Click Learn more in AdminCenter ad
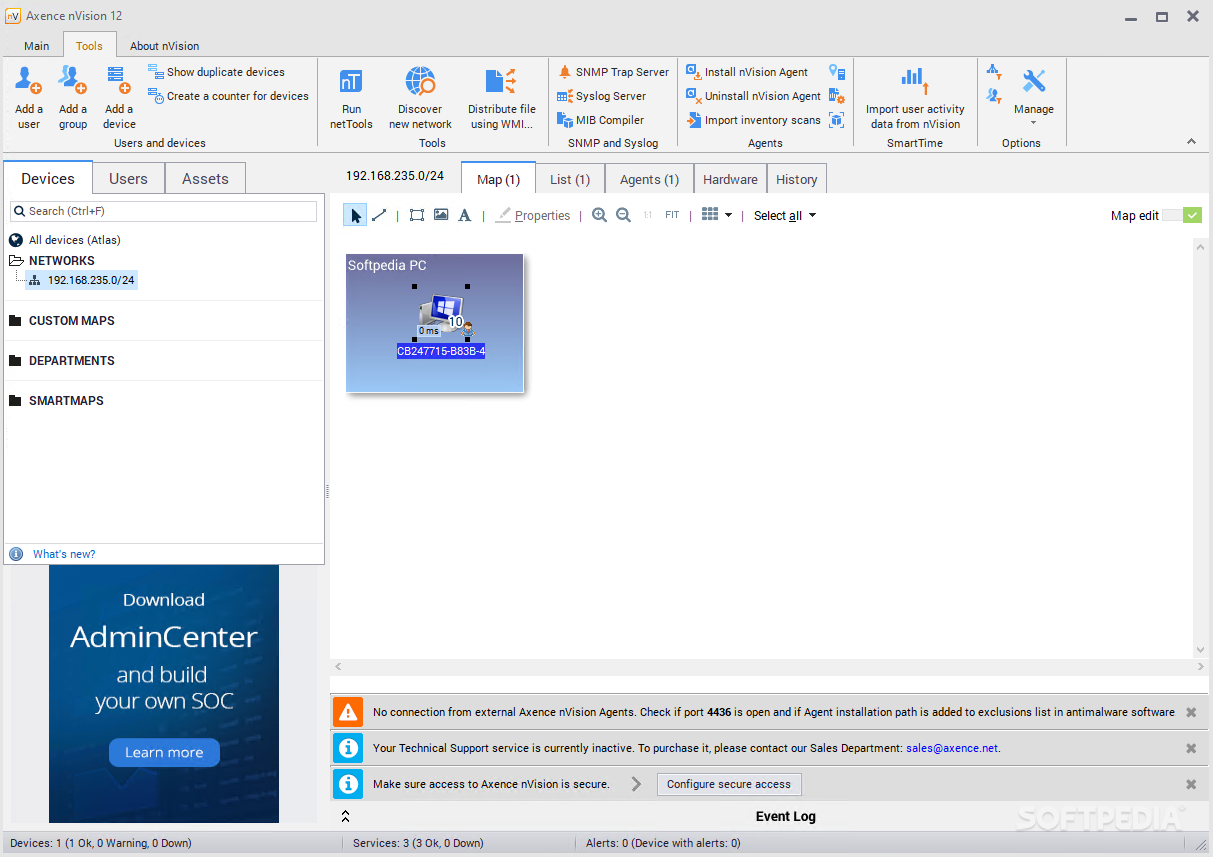Viewport: 1213px width, 857px height. (164, 752)
